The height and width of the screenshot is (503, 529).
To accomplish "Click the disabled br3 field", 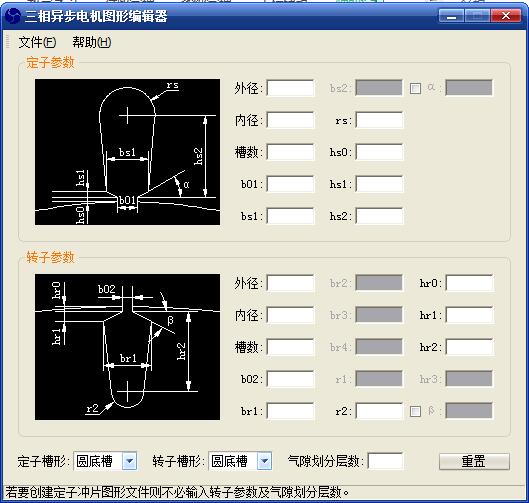I will [379, 315].
